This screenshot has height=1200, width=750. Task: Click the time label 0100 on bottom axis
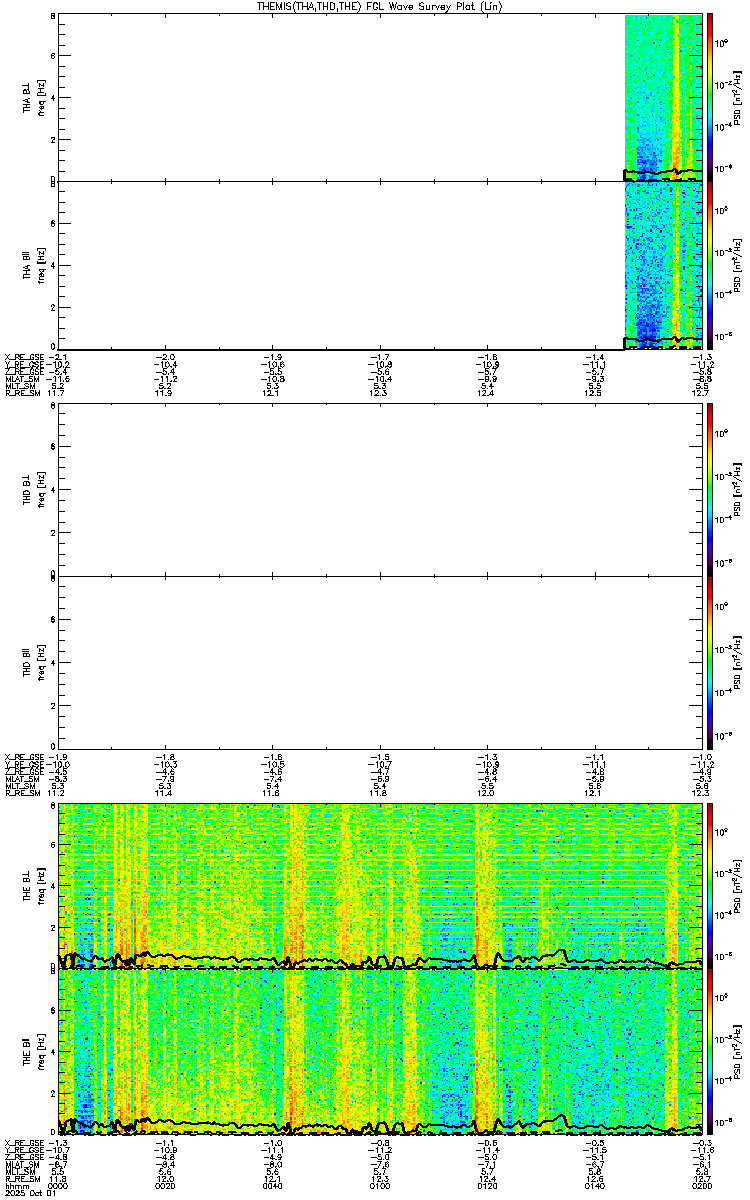click(x=381, y=1186)
